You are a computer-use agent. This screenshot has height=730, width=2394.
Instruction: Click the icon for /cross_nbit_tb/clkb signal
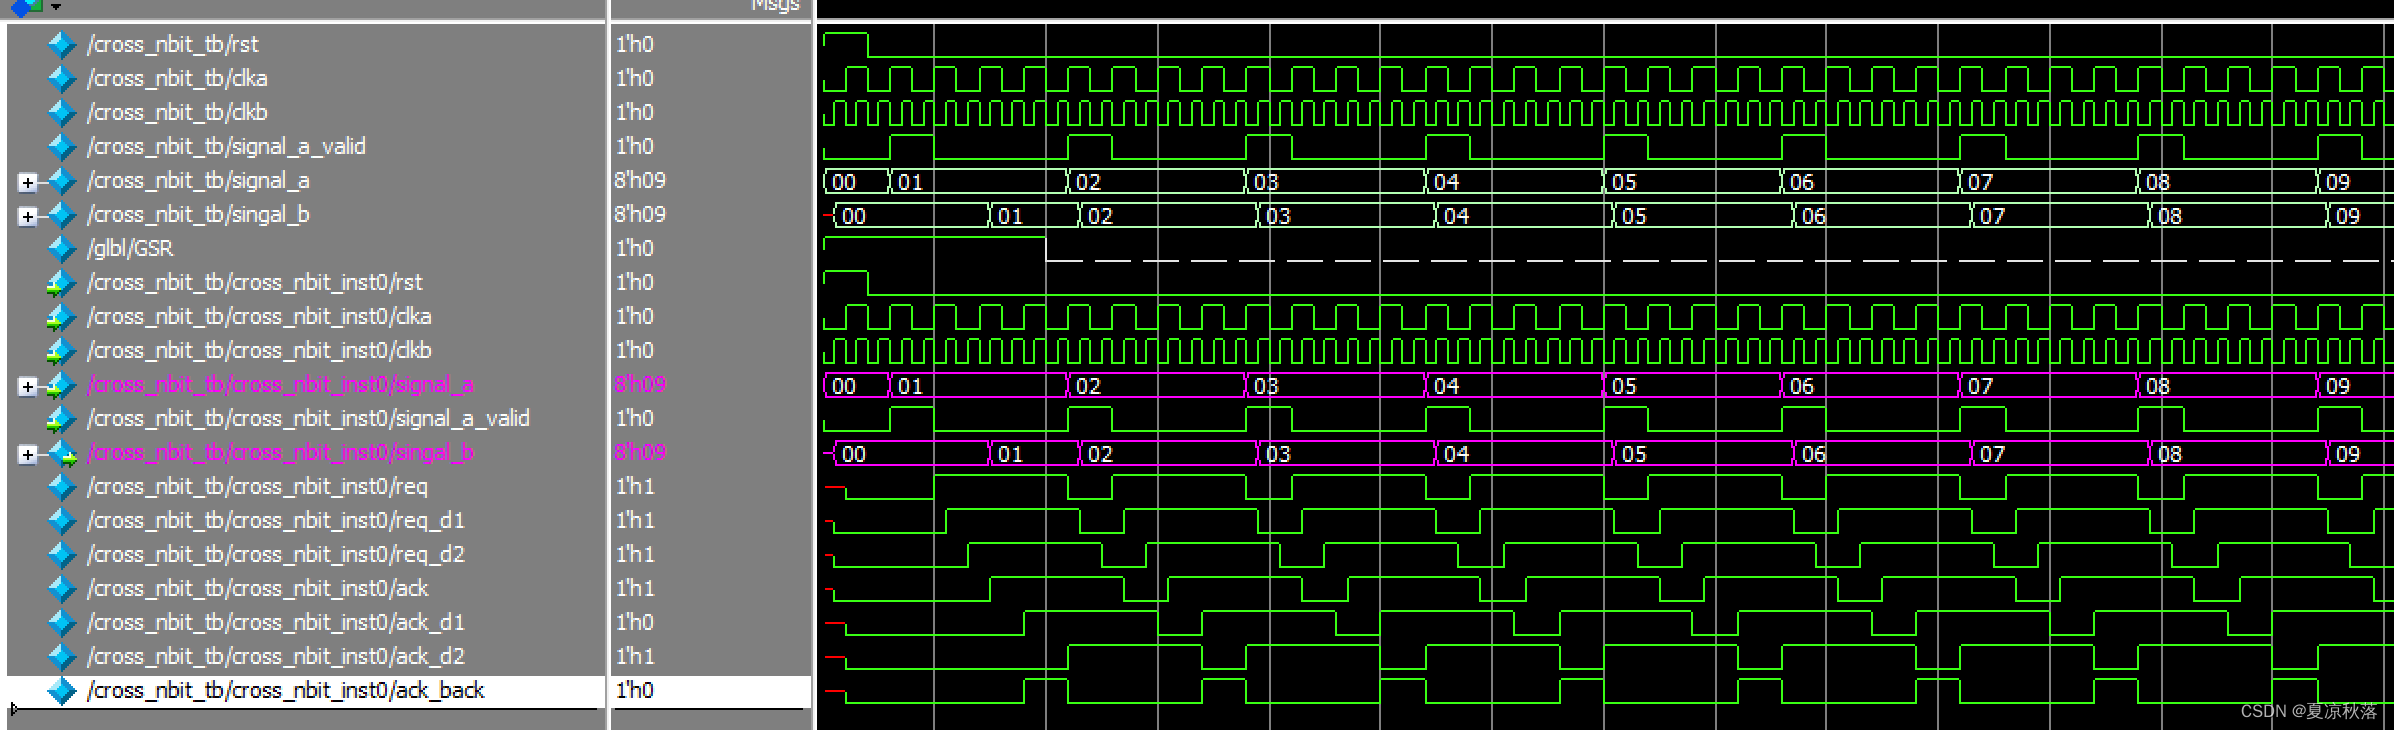tap(62, 112)
